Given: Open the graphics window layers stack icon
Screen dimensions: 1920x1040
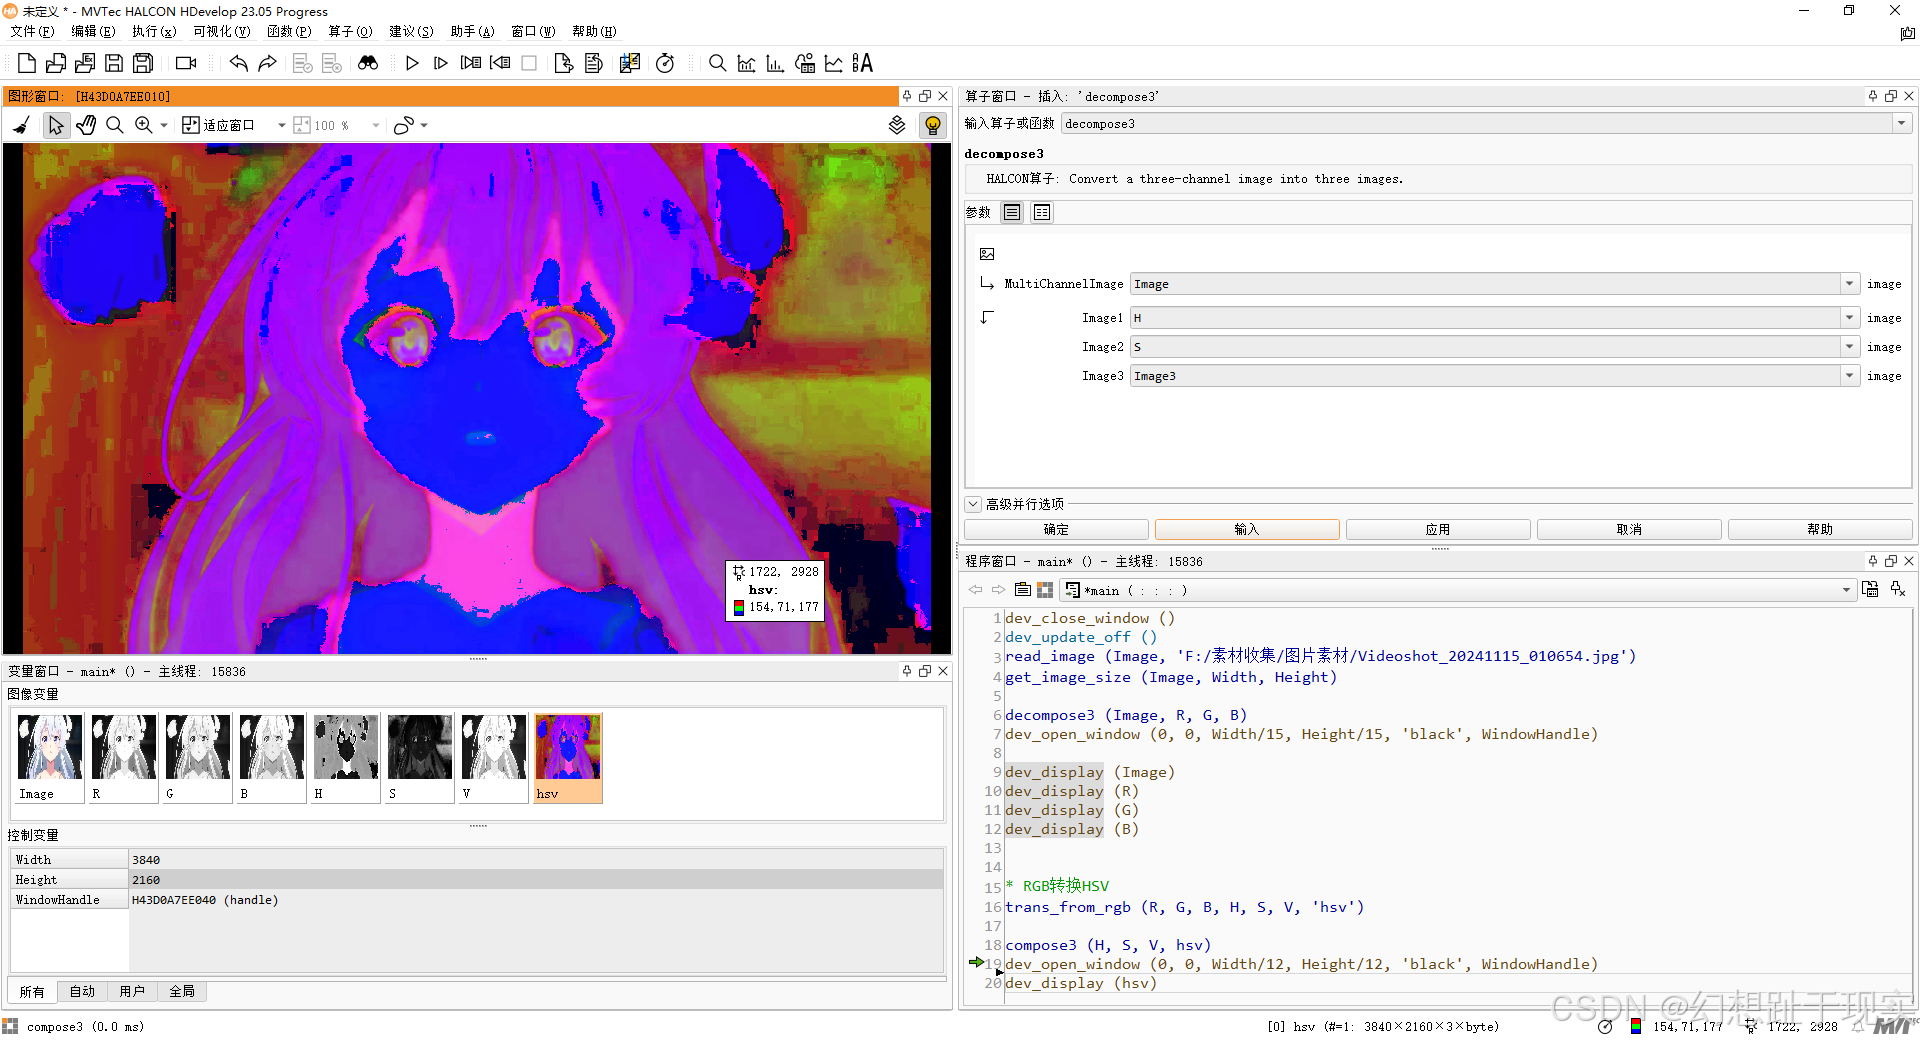Looking at the screenshot, I should pyautogui.click(x=897, y=125).
